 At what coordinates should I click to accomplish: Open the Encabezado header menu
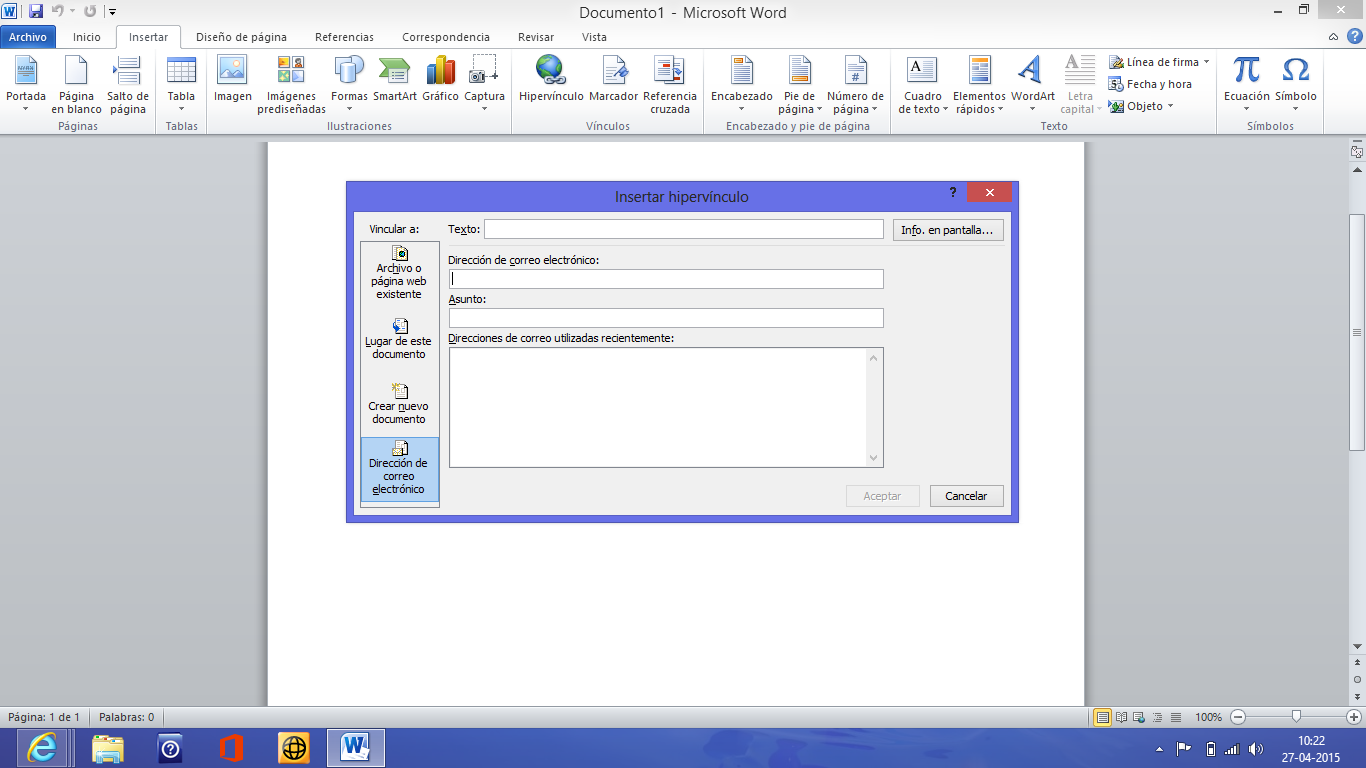pyautogui.click(x=742, y=84)
